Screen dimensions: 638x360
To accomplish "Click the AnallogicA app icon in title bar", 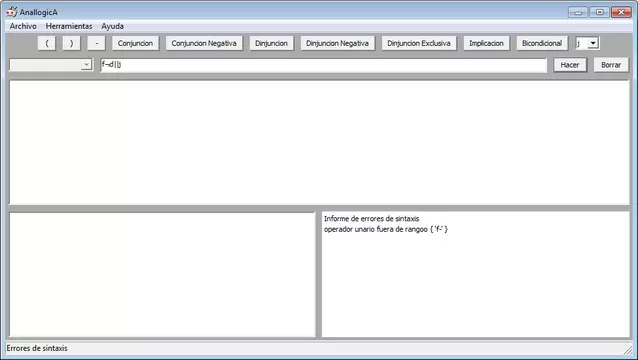I will [x=11, y=12].
